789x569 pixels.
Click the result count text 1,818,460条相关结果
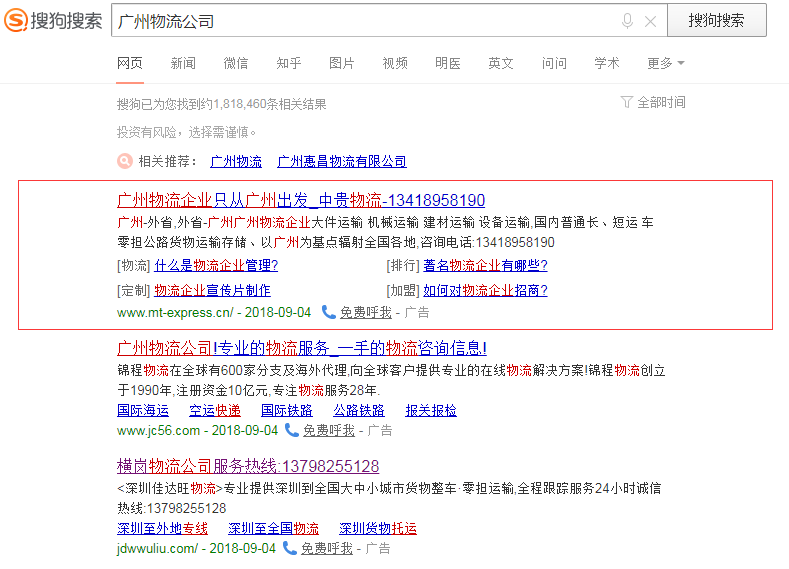270,104
